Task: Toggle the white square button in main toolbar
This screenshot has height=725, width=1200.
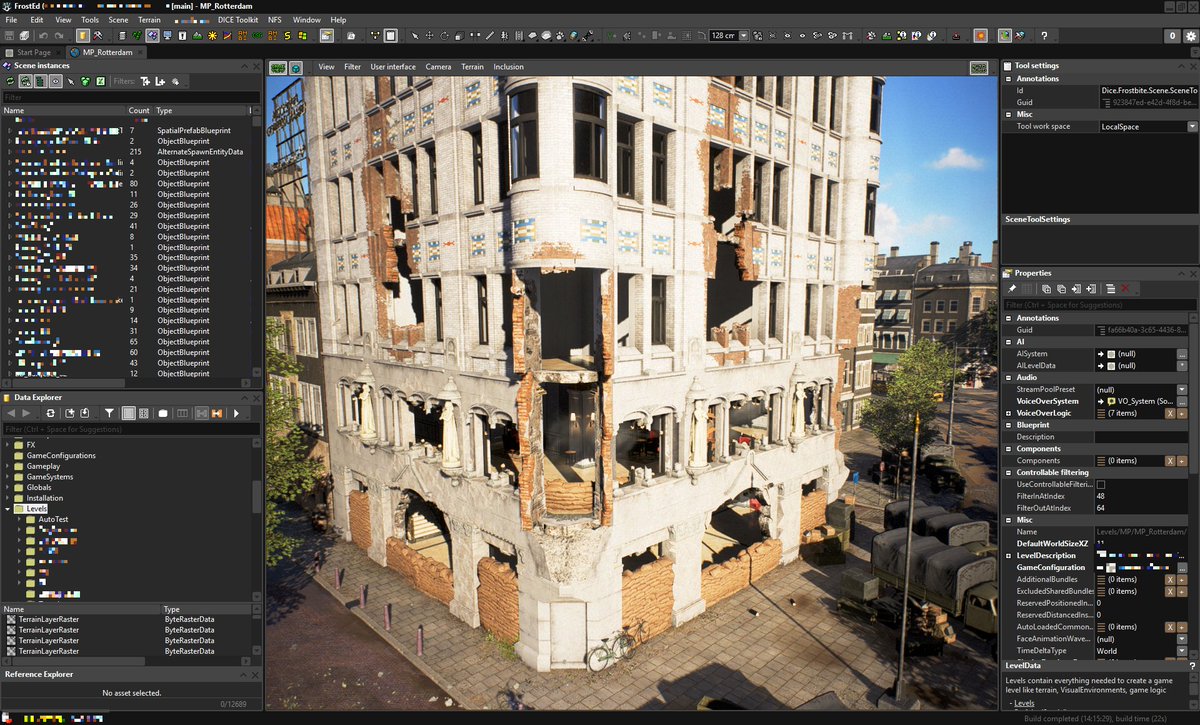Action: [391, 36]
